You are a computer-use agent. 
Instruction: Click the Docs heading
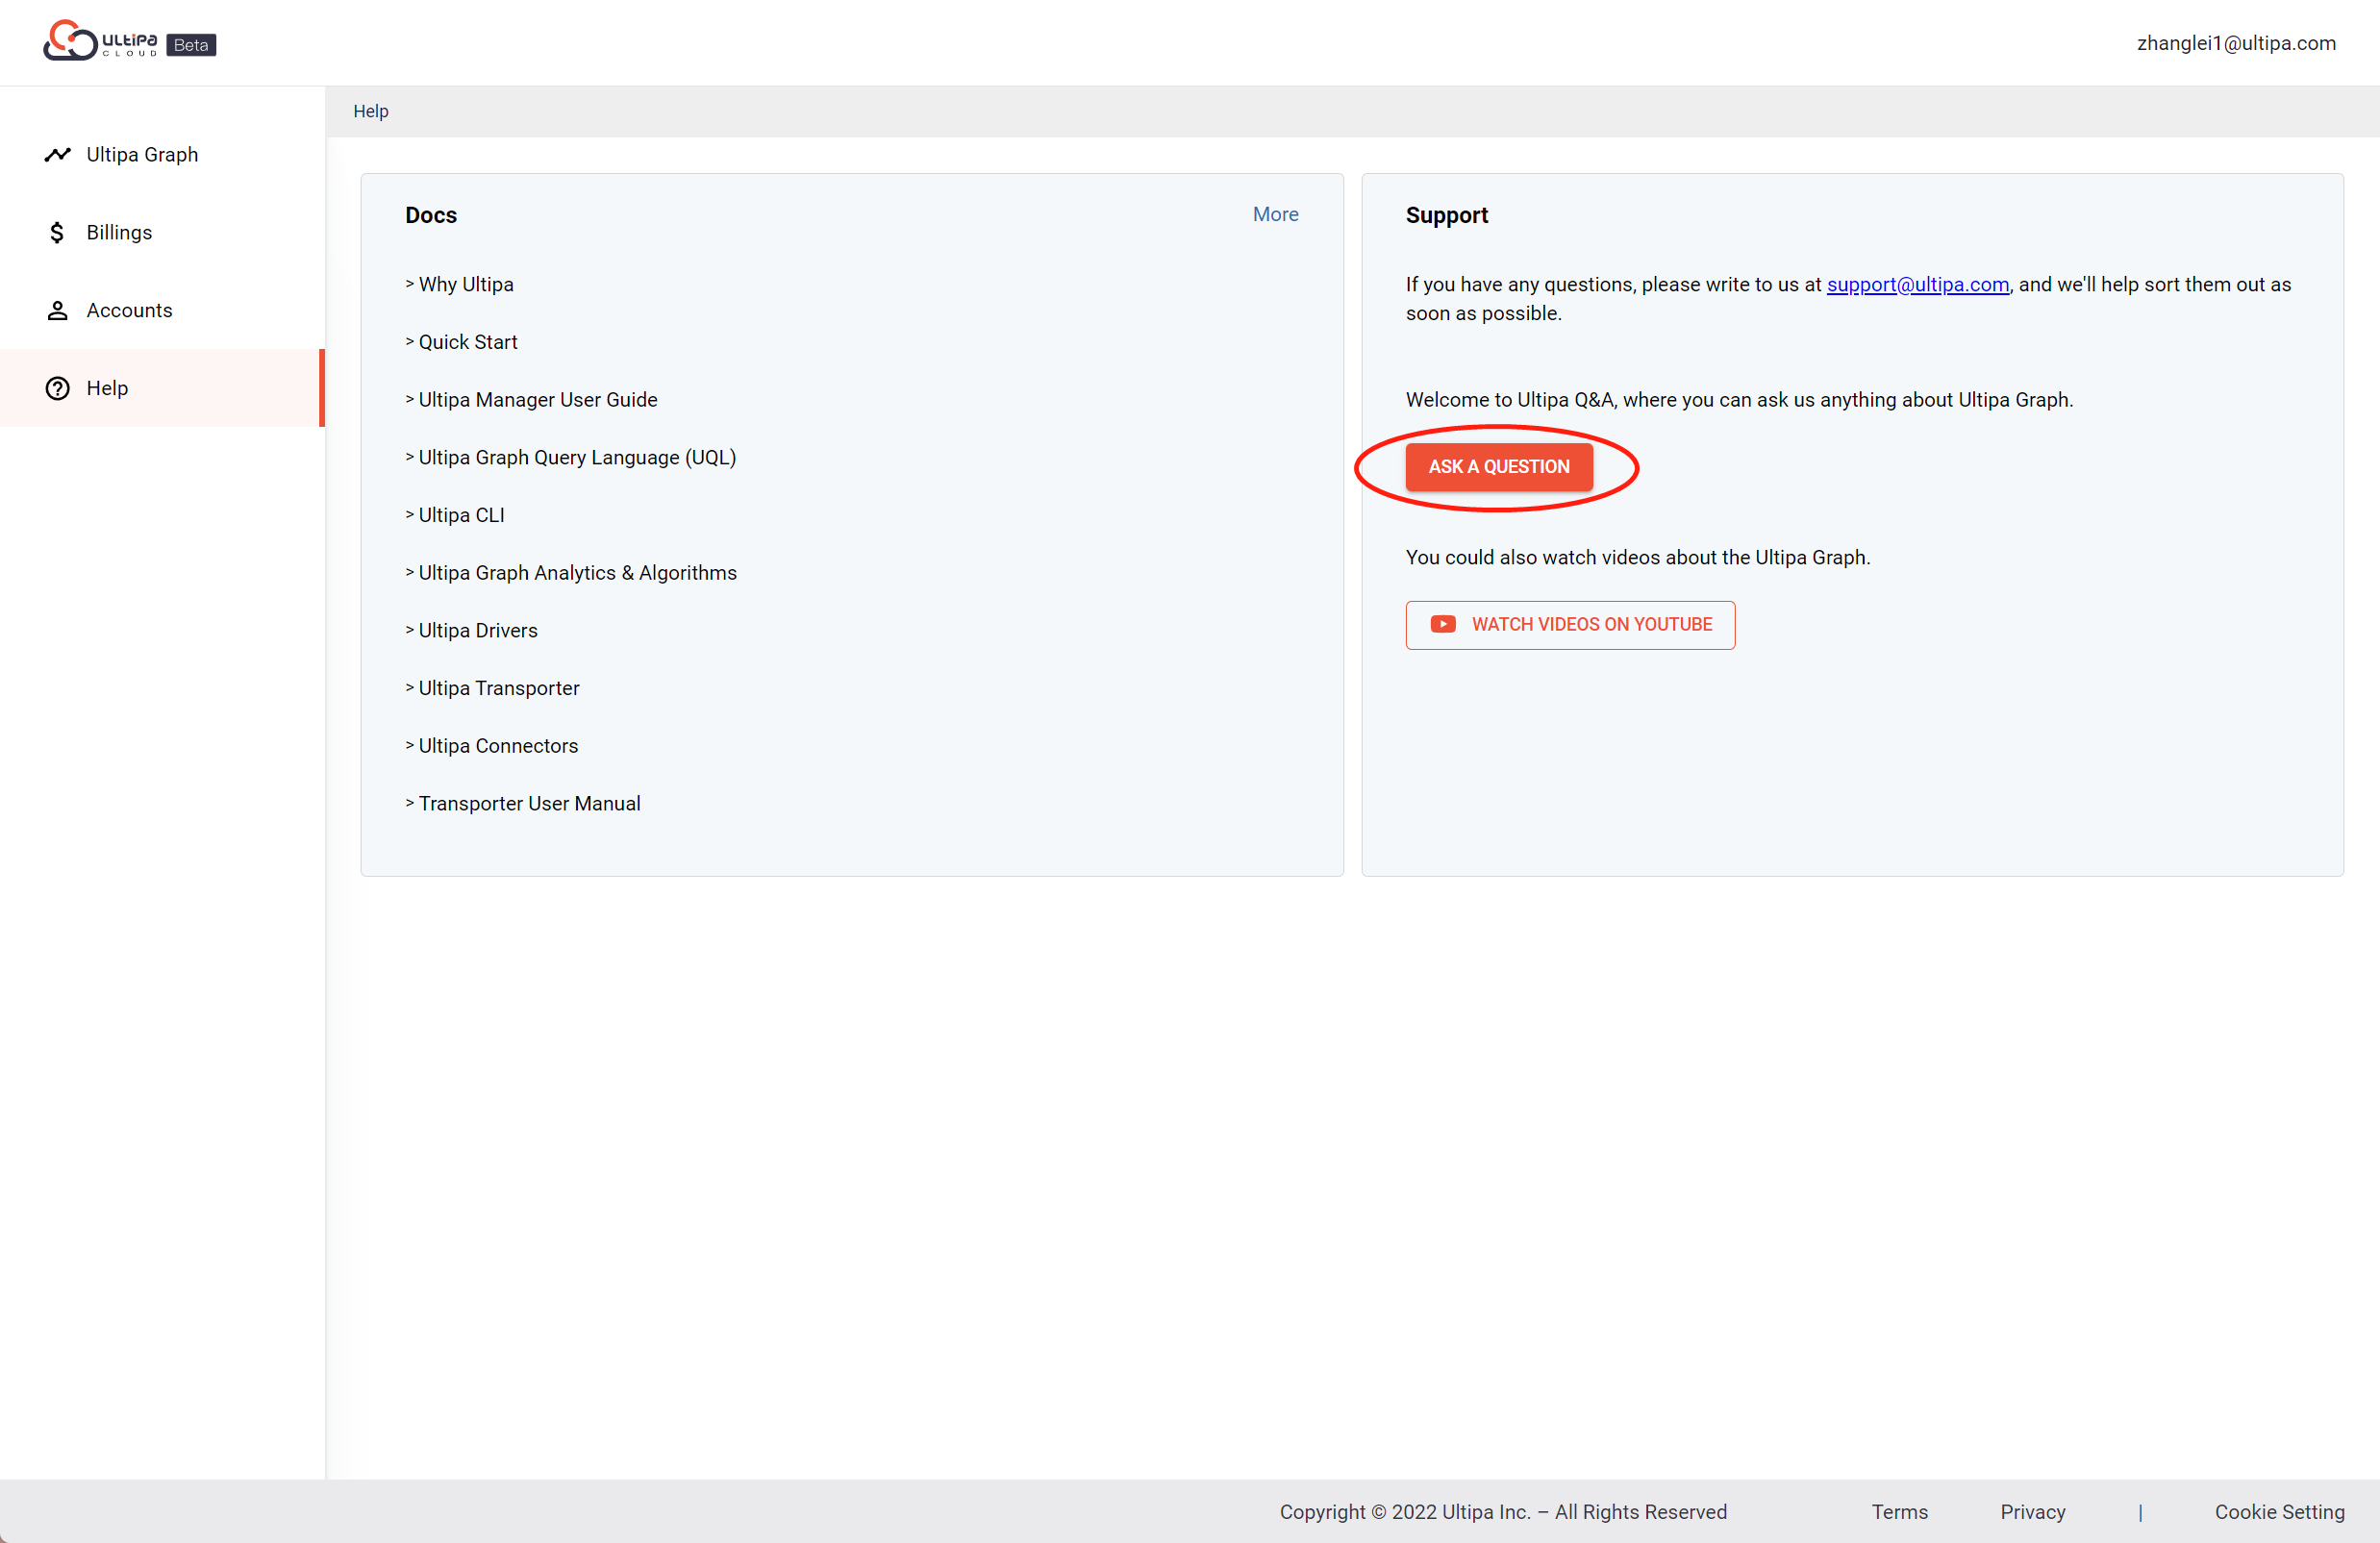point(431,215)
